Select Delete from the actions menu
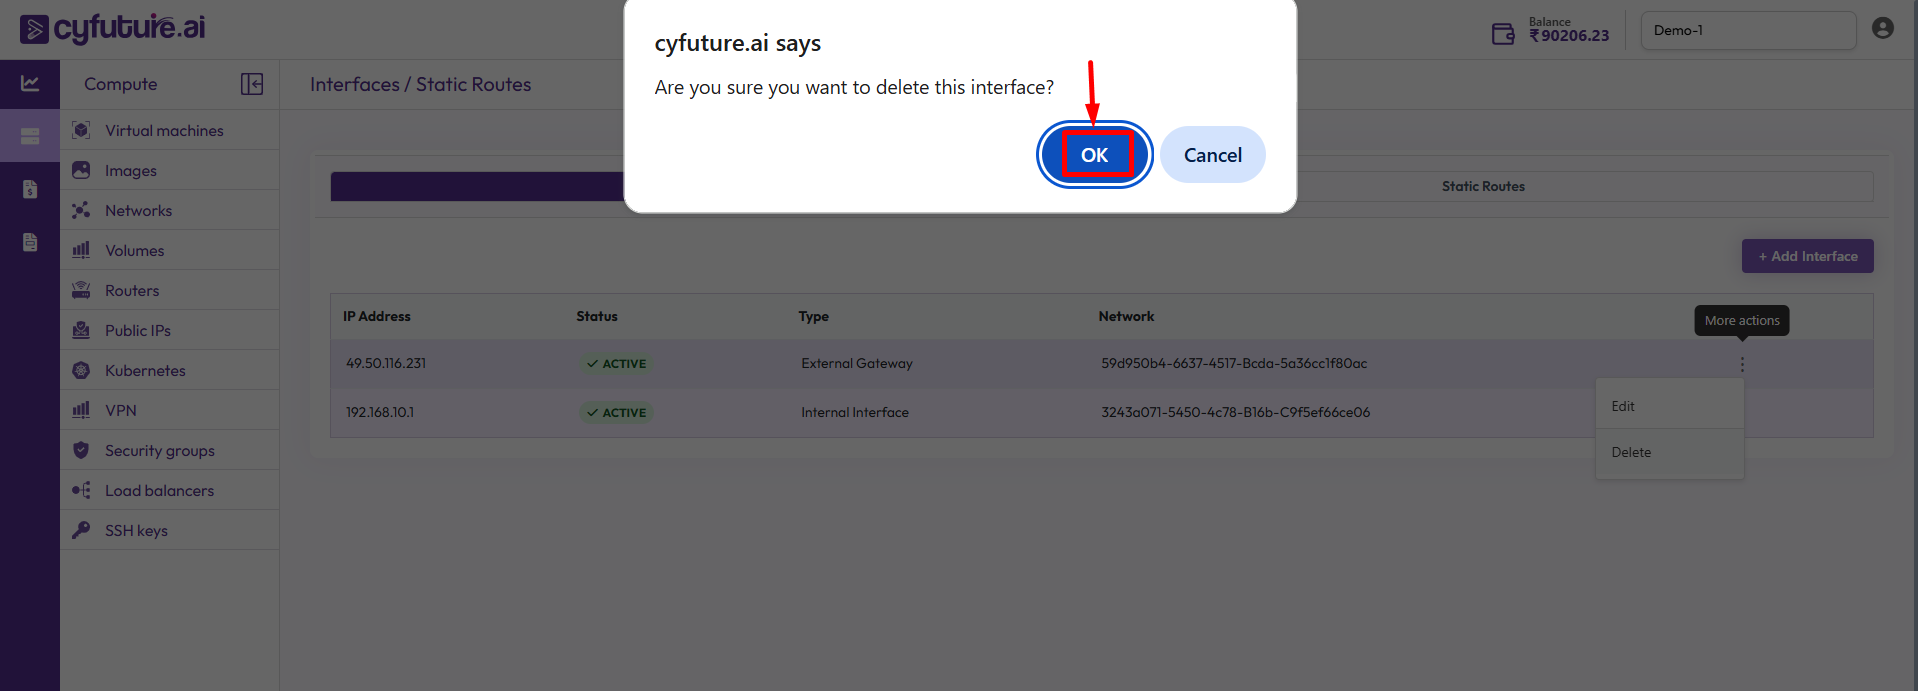Viewport: 1918px width, 691px height. (1631, 453)
